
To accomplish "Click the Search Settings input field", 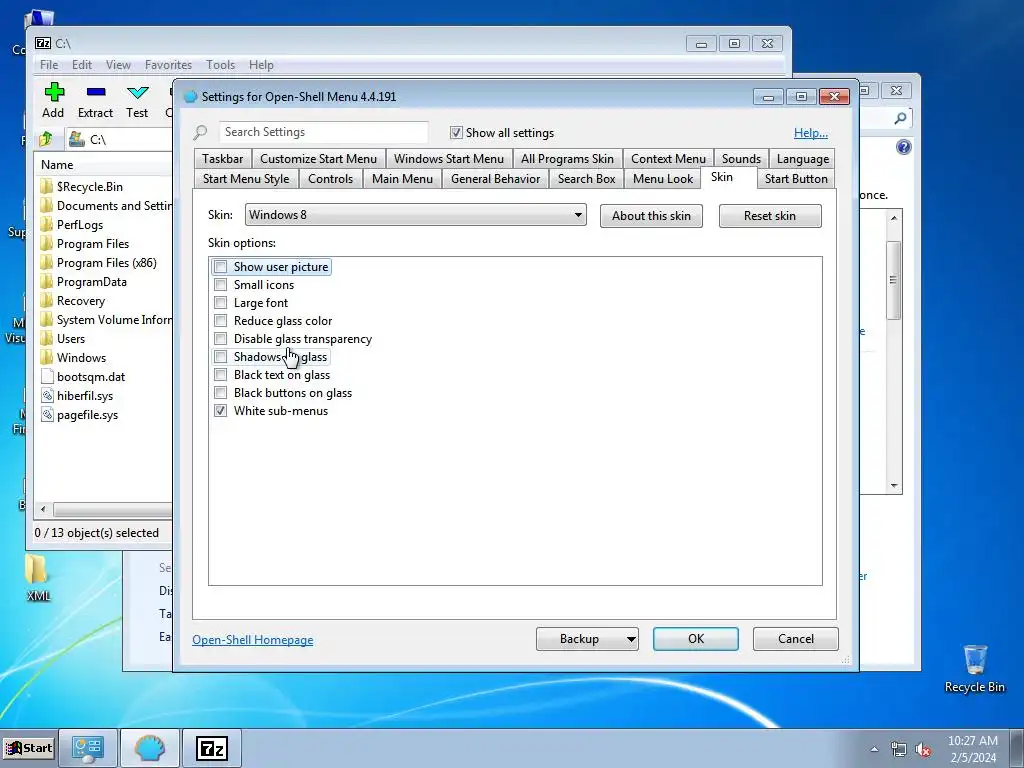I will click(x=323, y=133).
